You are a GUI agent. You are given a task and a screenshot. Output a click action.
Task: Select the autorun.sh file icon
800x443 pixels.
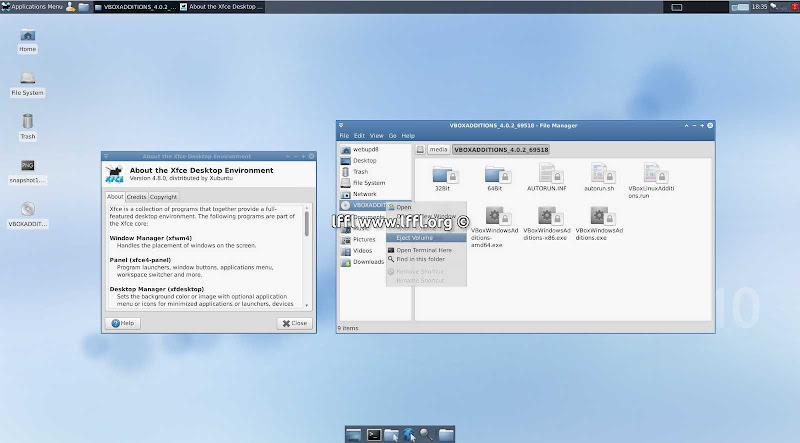coord(600,172)
